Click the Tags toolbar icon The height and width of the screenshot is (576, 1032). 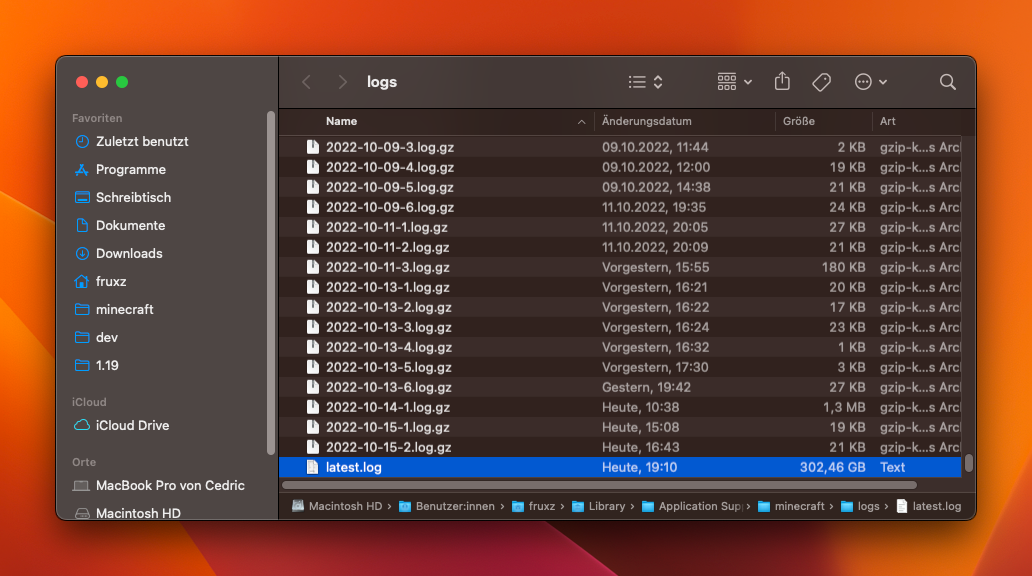[x=821, y=82]
